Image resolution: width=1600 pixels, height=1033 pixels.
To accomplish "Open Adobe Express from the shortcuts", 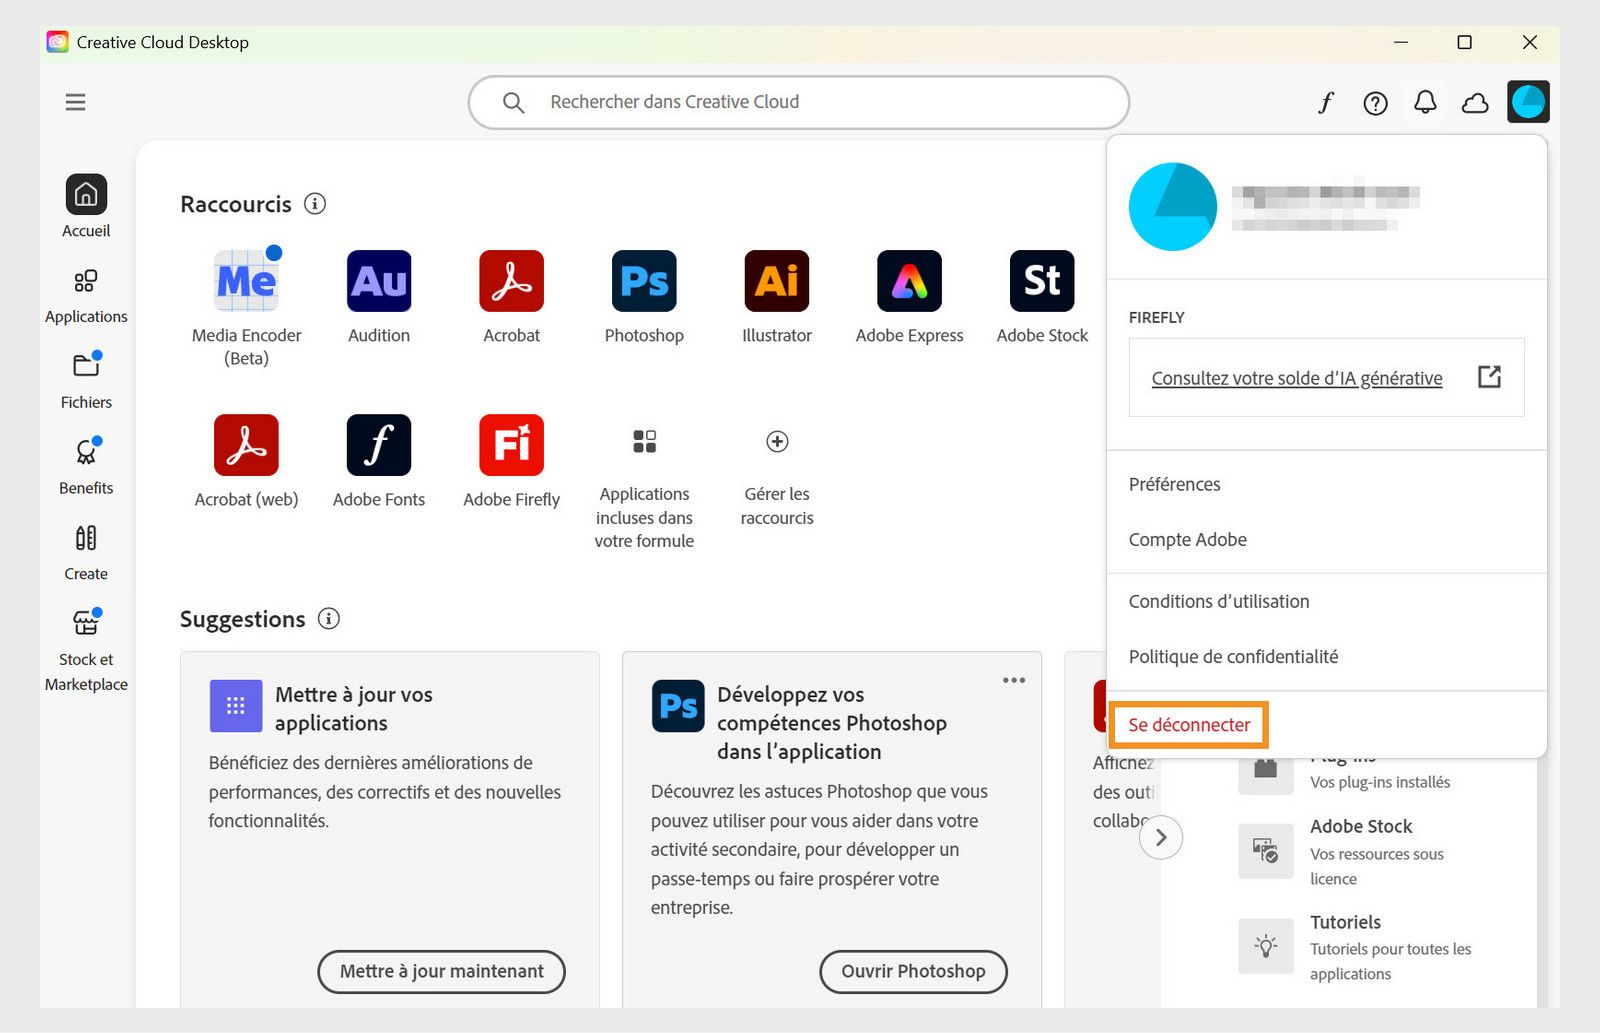I will 908,283.
